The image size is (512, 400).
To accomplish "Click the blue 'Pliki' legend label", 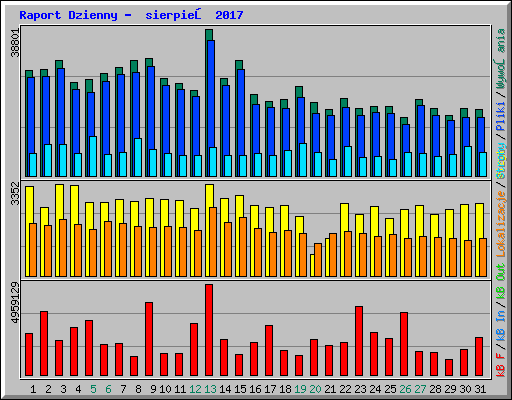I will [501, 117].
